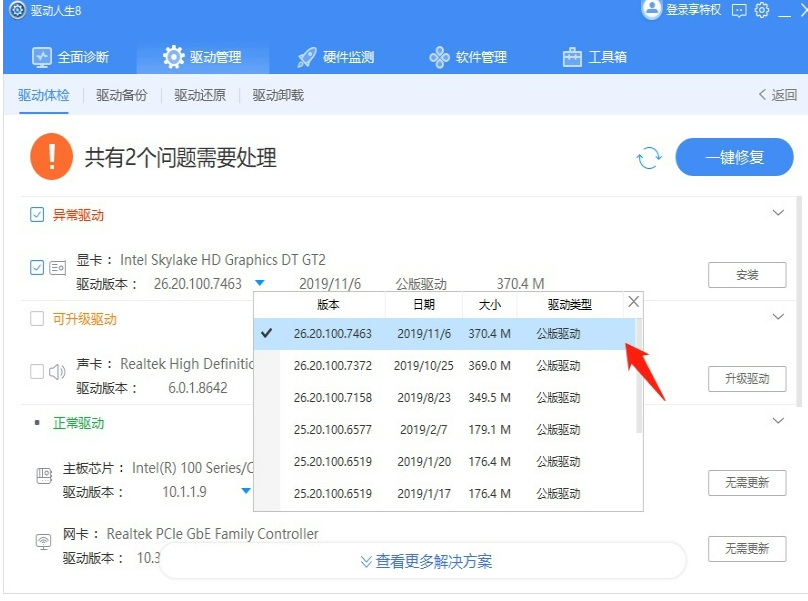Click the user avatar login icon
The width and height of the screenshot is (808, 601).
point(652,10)
